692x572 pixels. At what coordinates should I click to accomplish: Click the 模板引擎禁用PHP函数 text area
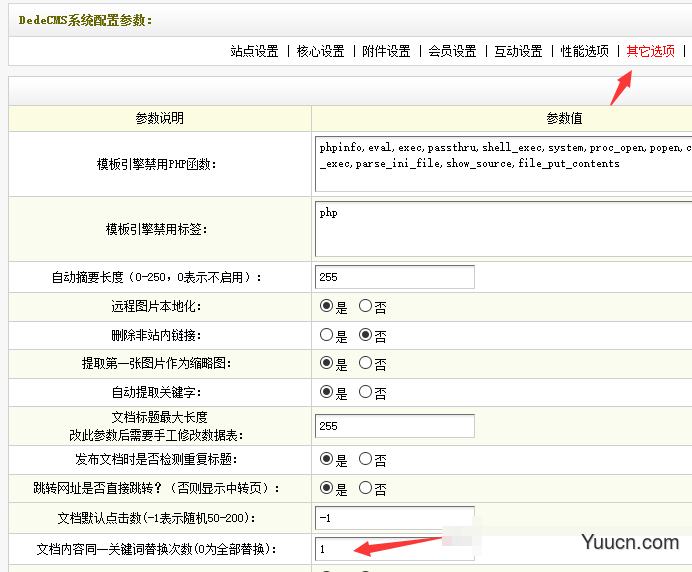coord(502,163)
